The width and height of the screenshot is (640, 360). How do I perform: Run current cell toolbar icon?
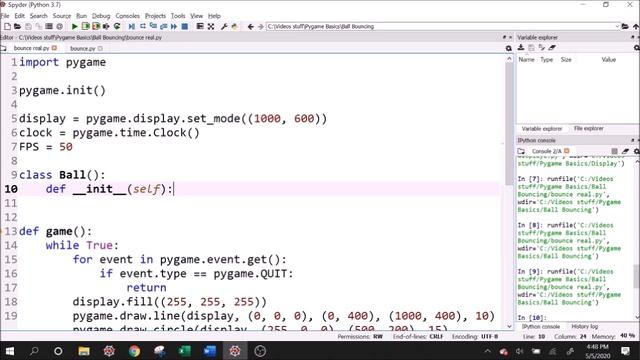tap(85, 27)
